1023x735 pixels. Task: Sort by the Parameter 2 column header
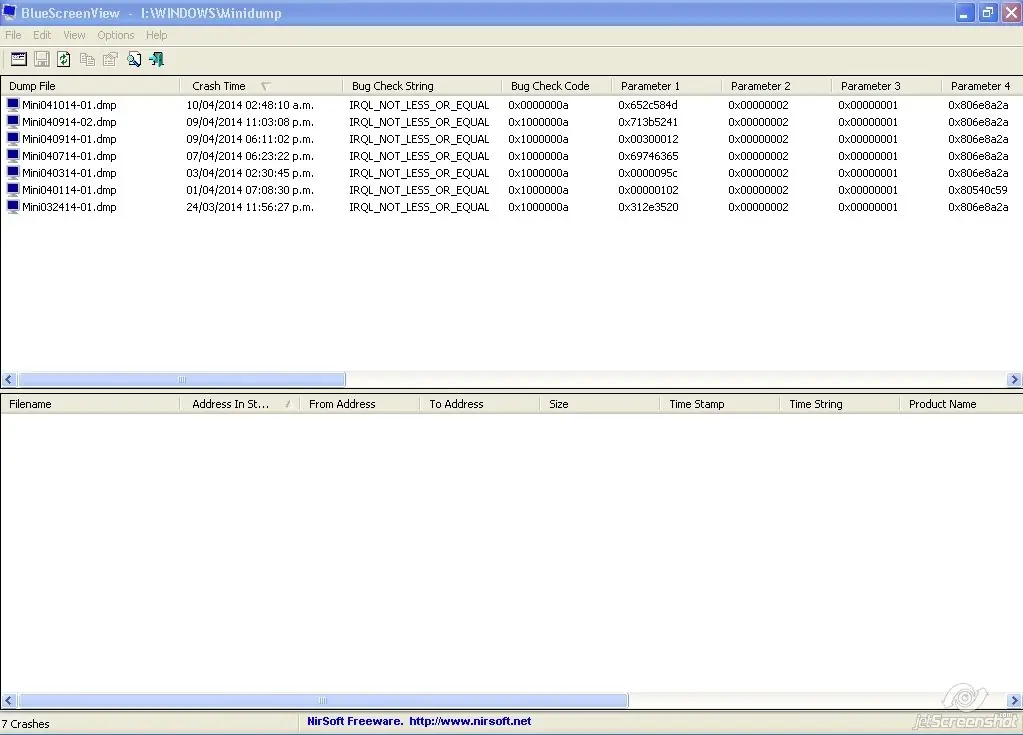[x=776, y=86]
